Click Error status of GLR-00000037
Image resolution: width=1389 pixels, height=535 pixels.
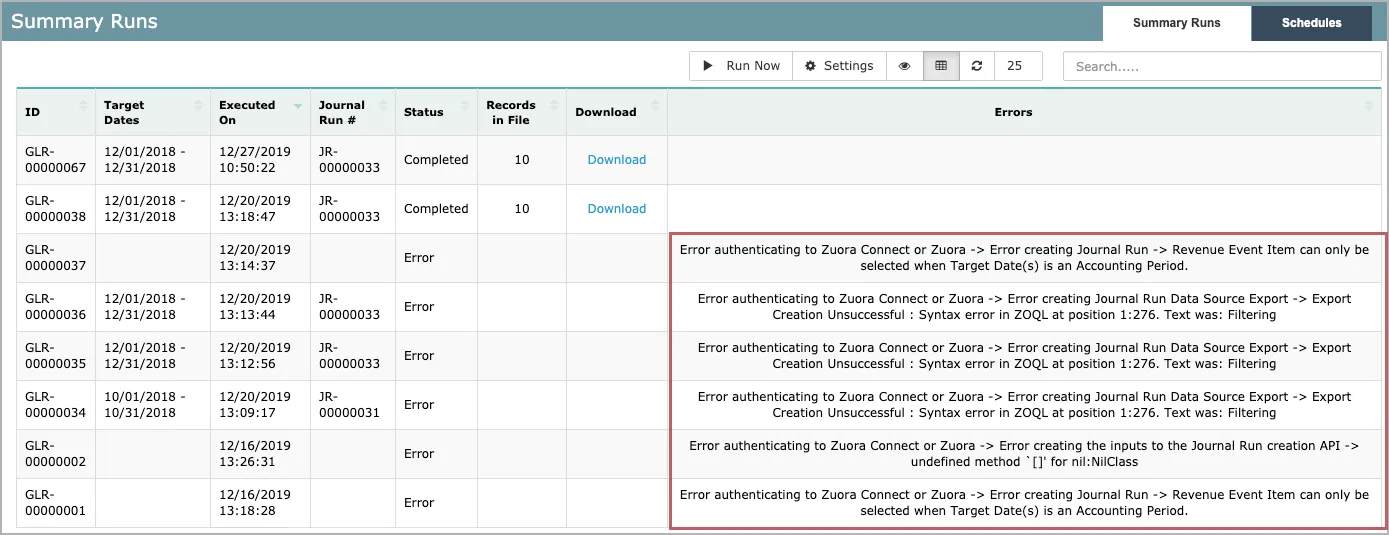[419, 258]
